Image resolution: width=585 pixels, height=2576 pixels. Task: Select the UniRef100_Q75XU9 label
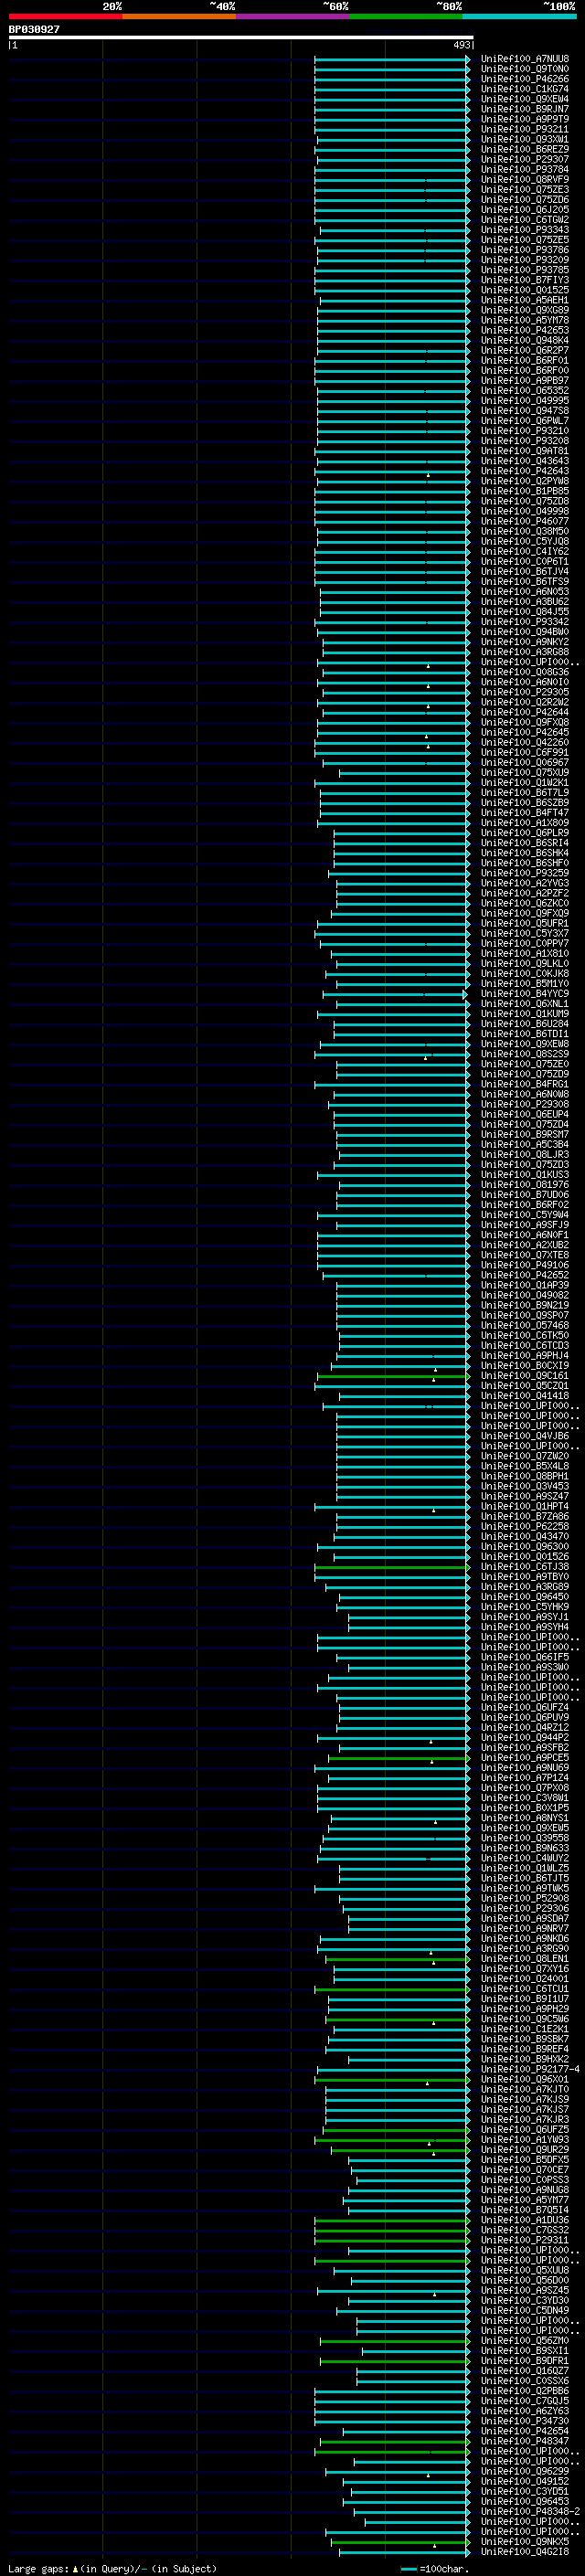tap(525, 773)
